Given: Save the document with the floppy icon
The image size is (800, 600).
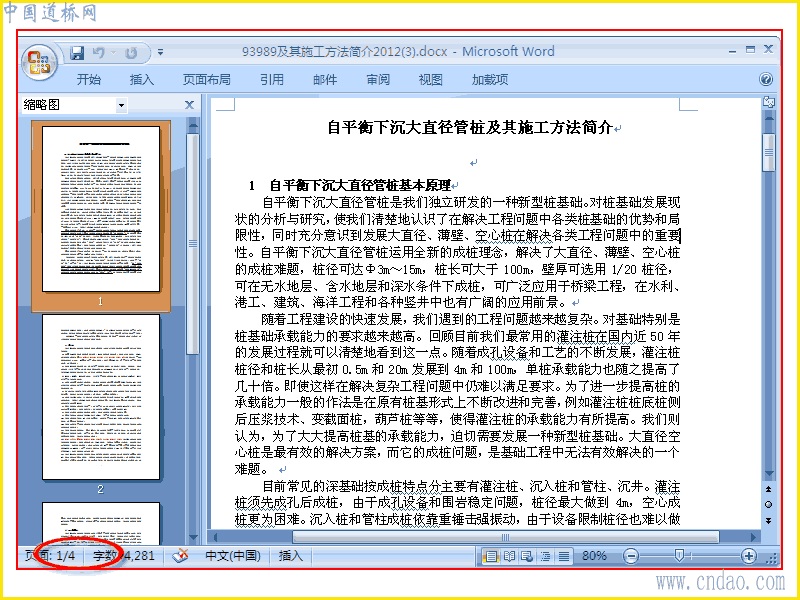Looking at the screenshot, I should tap(77, 53).
